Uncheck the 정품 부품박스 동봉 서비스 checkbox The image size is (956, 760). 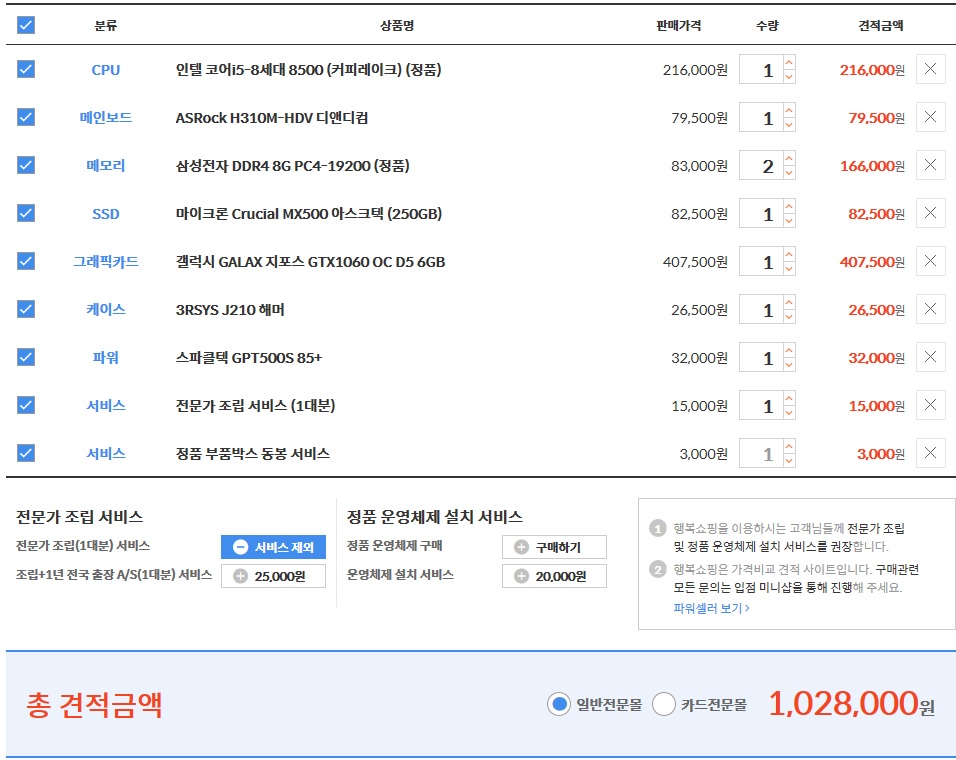(x=26, y=453)
